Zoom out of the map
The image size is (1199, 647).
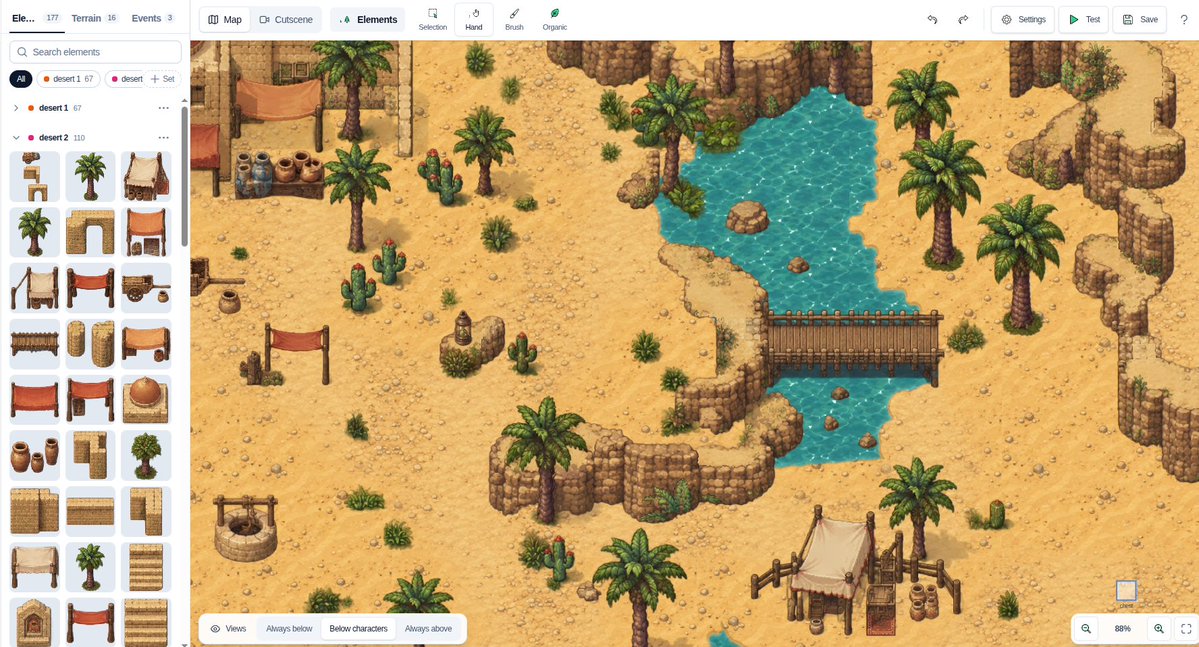tap(1086, 629)
